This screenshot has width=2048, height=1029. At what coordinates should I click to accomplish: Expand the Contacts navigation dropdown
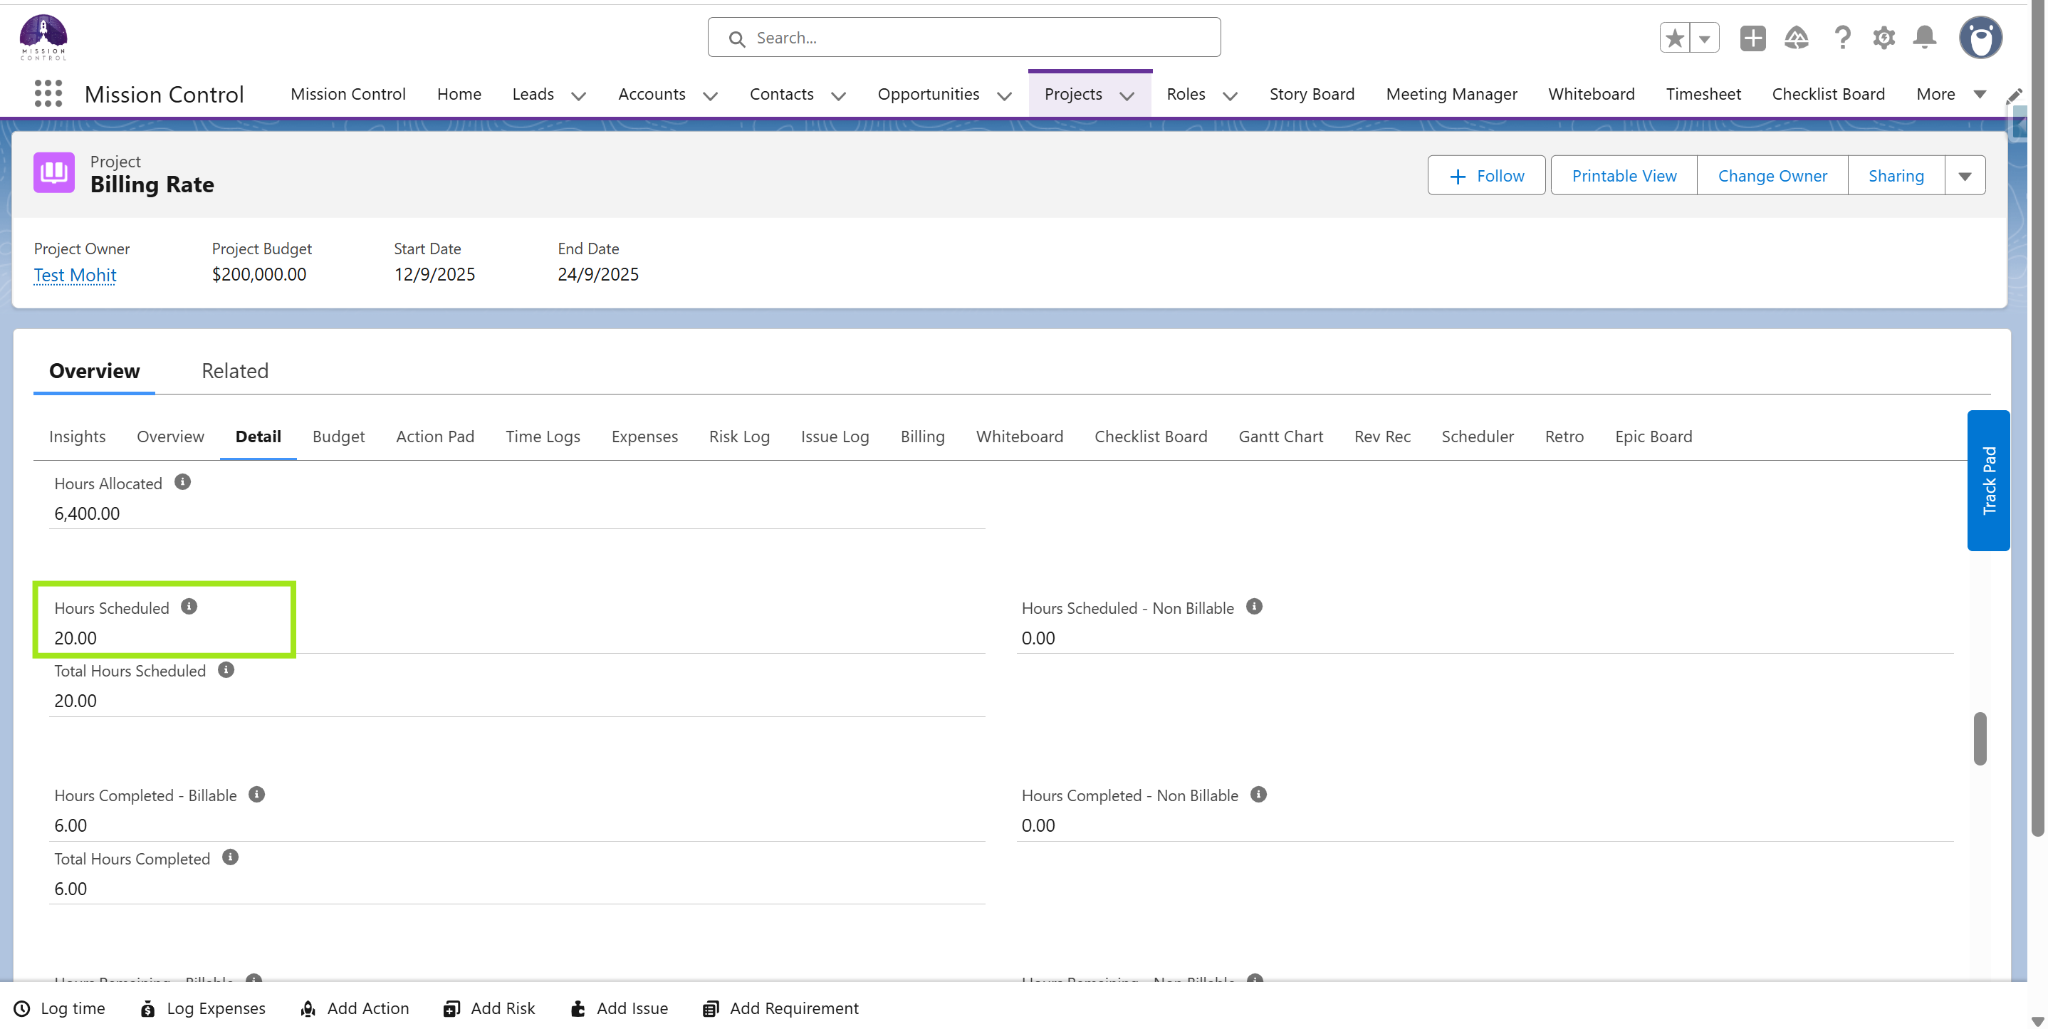pyautogui.click(x=838, y=96)
